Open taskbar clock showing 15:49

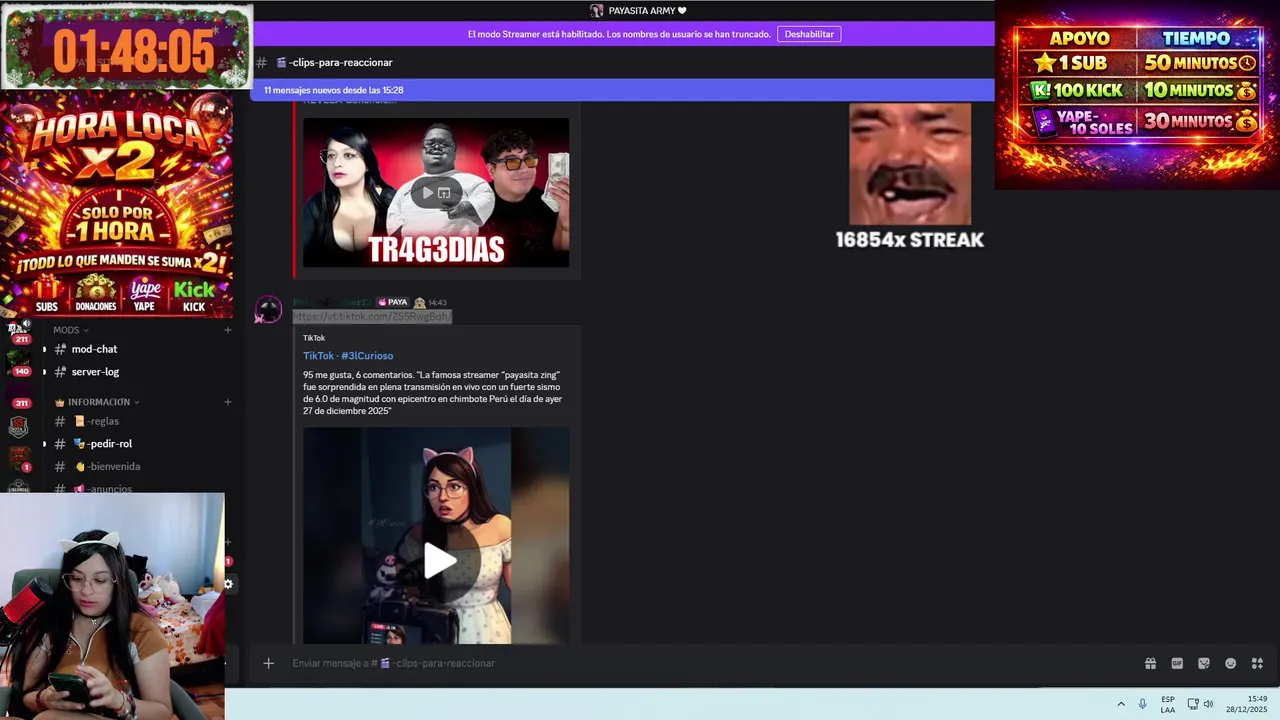point(1247,704)
